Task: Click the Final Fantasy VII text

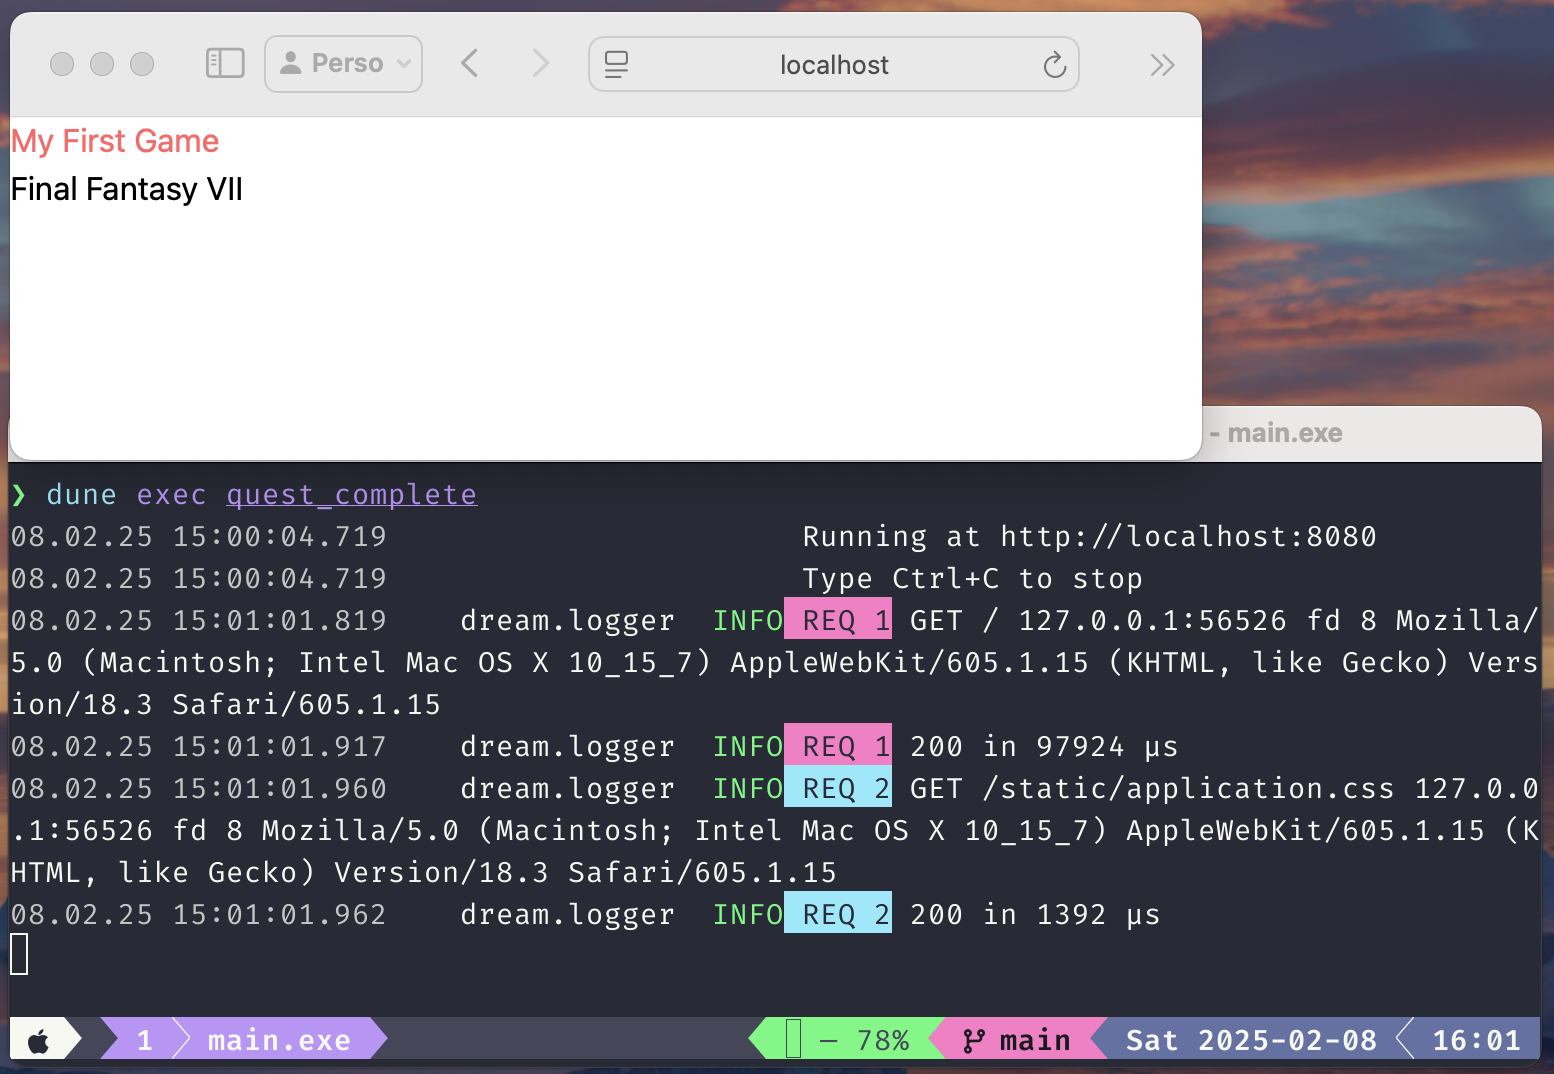Action: (x=127, y=189)
